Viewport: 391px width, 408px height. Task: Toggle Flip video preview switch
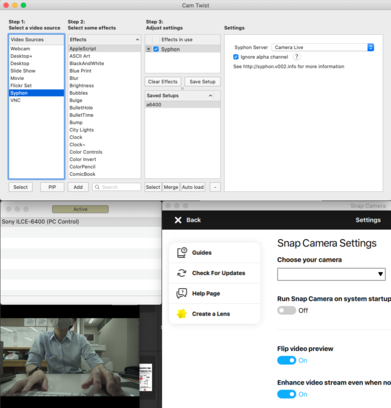click(286, 360)
